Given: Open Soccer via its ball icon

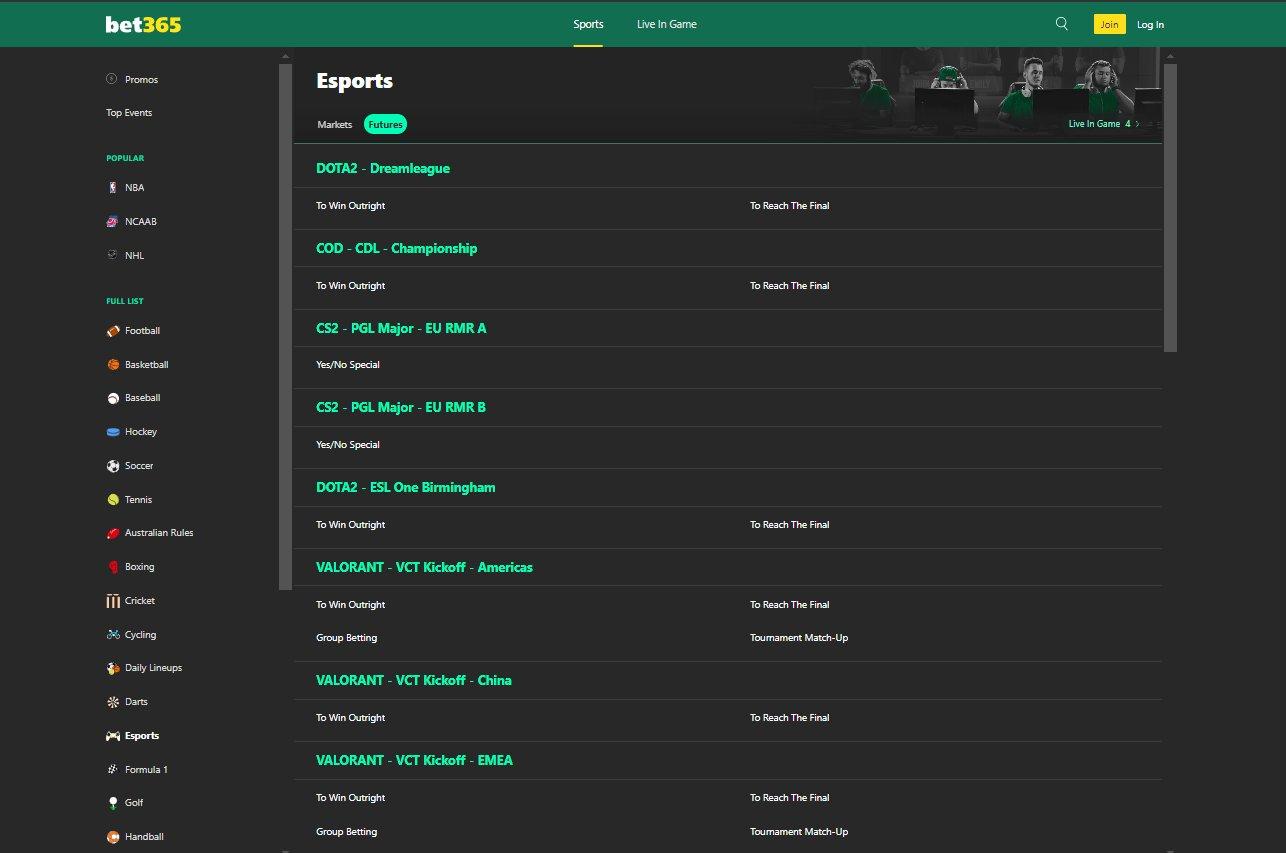Looking at the screenshot, I should [113, 466].
